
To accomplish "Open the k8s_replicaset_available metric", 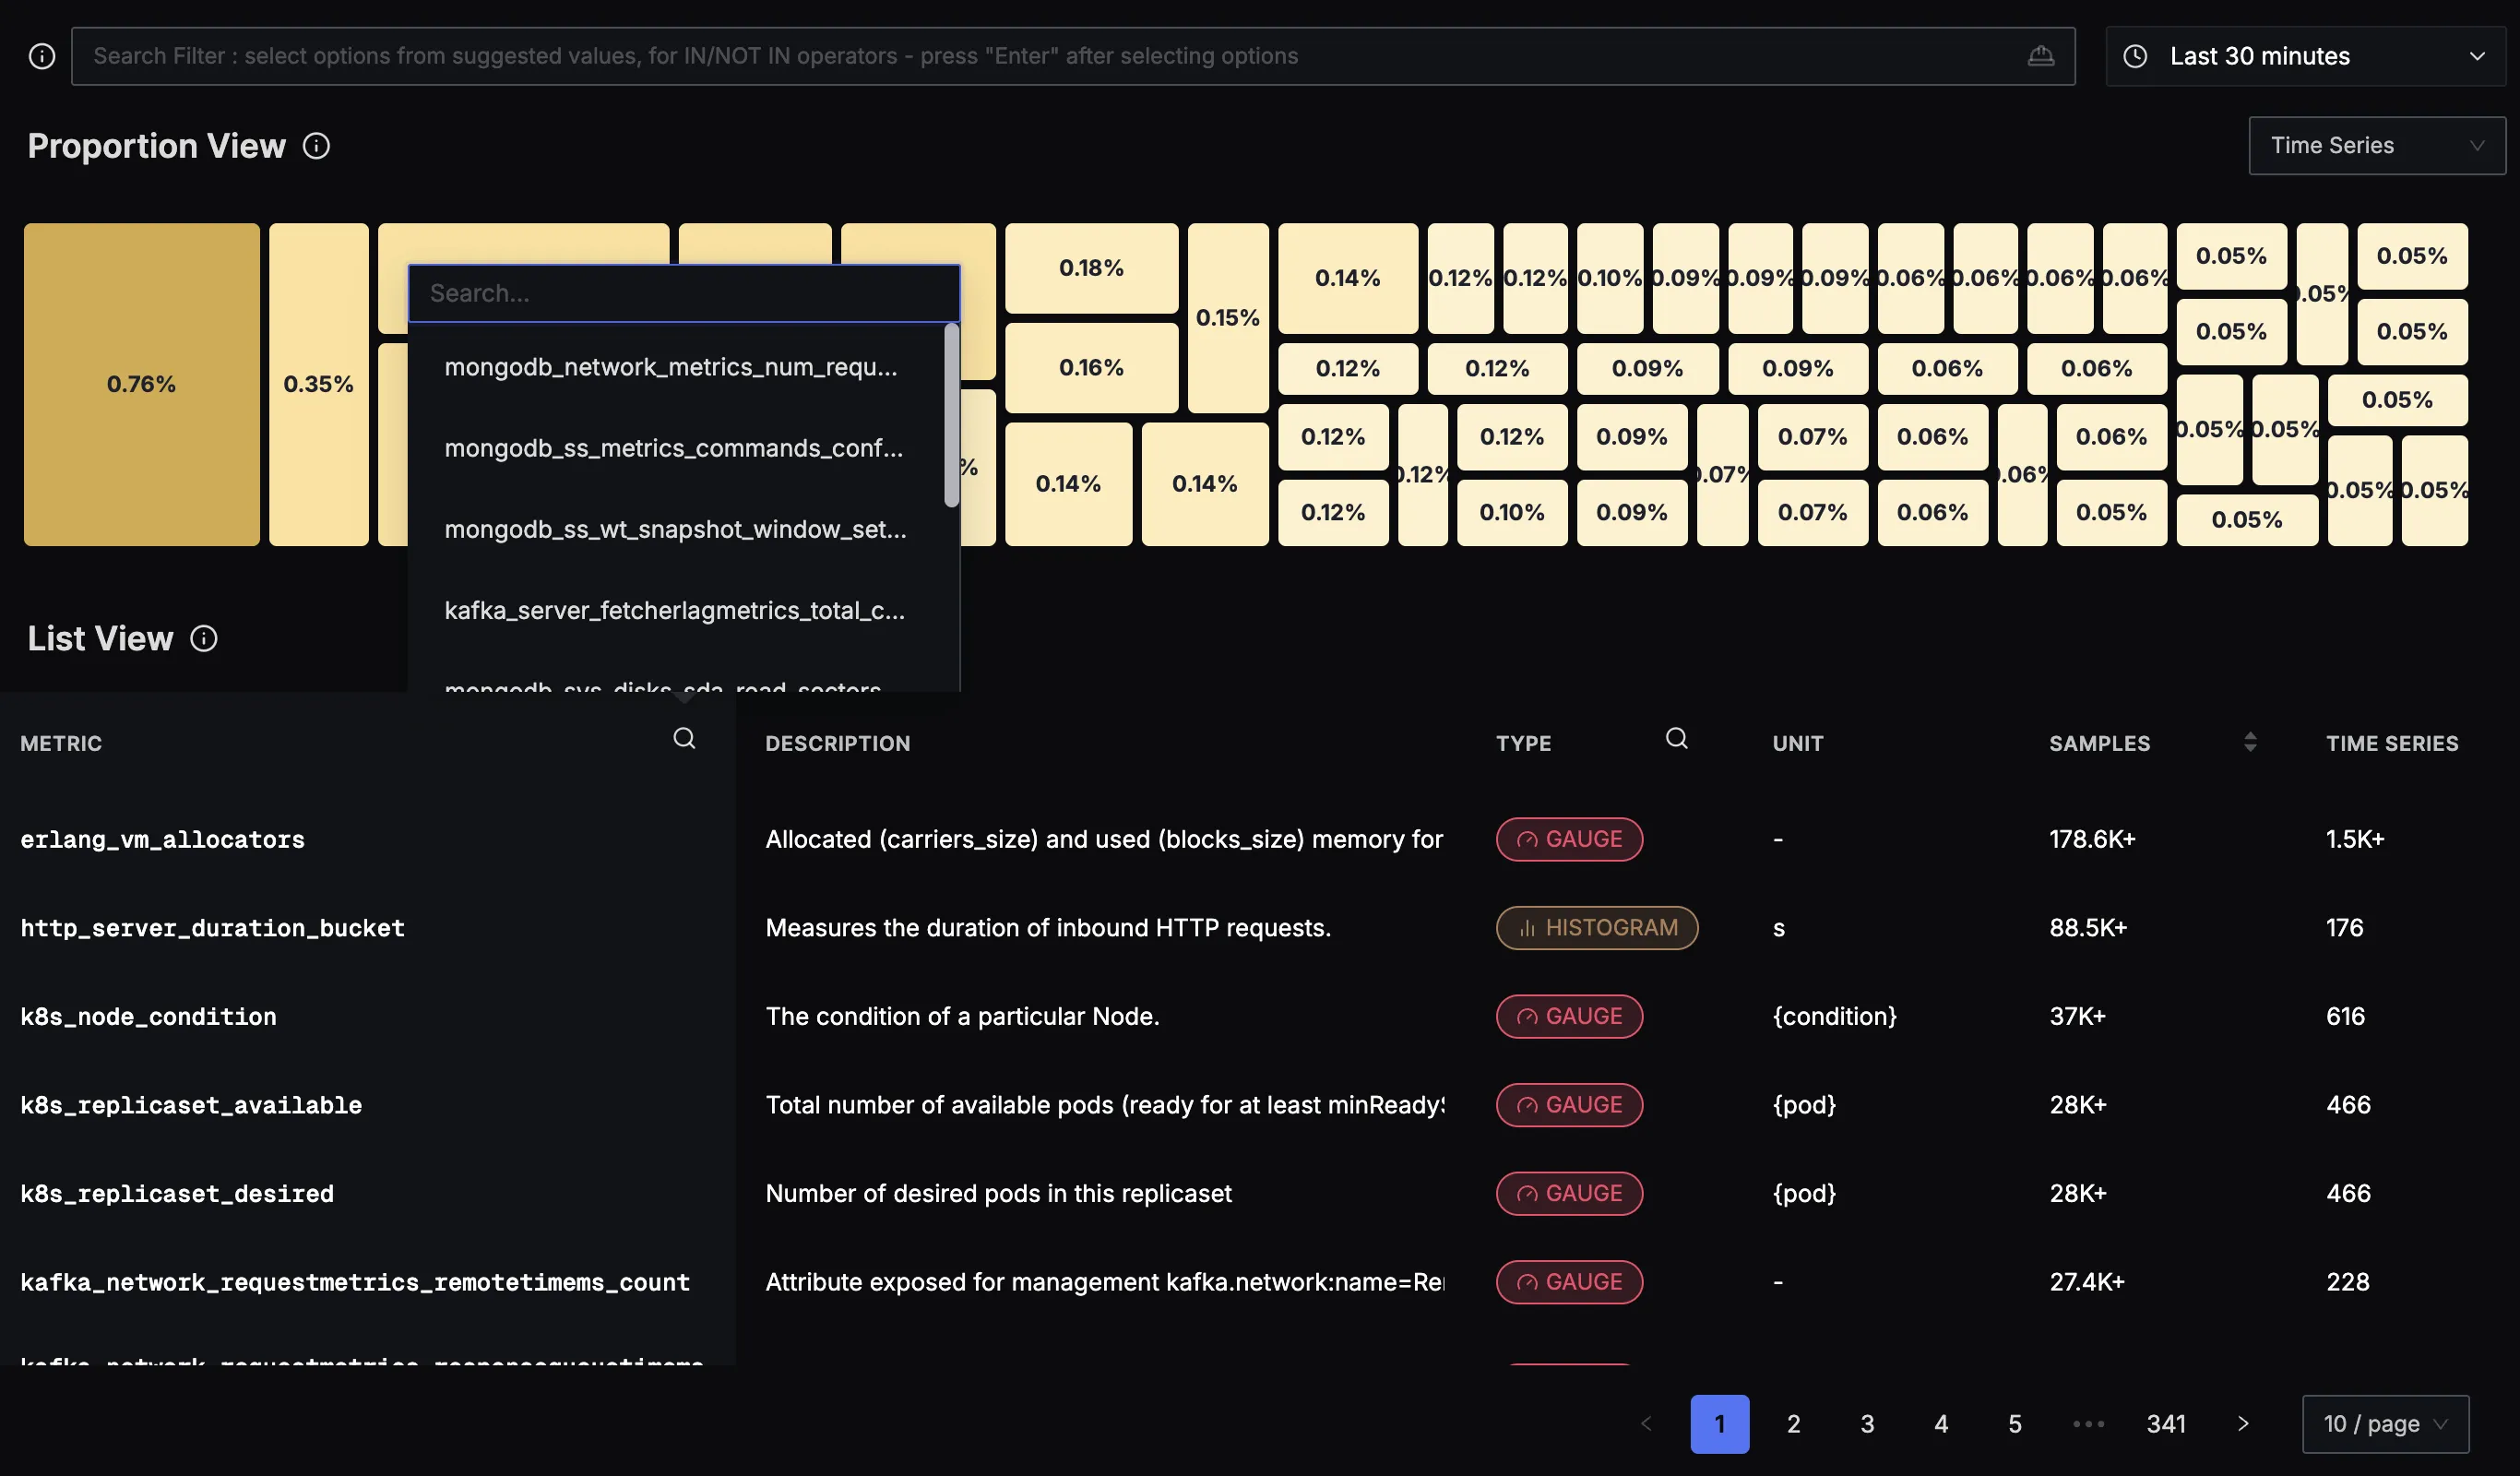I will coord(191,1105).
